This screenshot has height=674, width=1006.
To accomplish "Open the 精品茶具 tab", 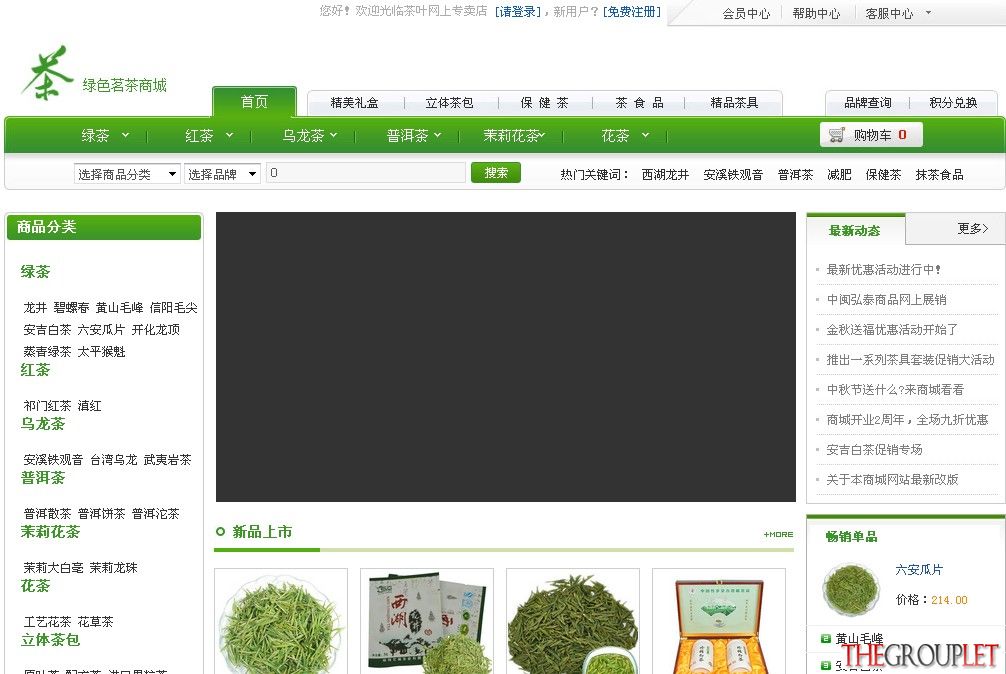I will pos(734,103).
